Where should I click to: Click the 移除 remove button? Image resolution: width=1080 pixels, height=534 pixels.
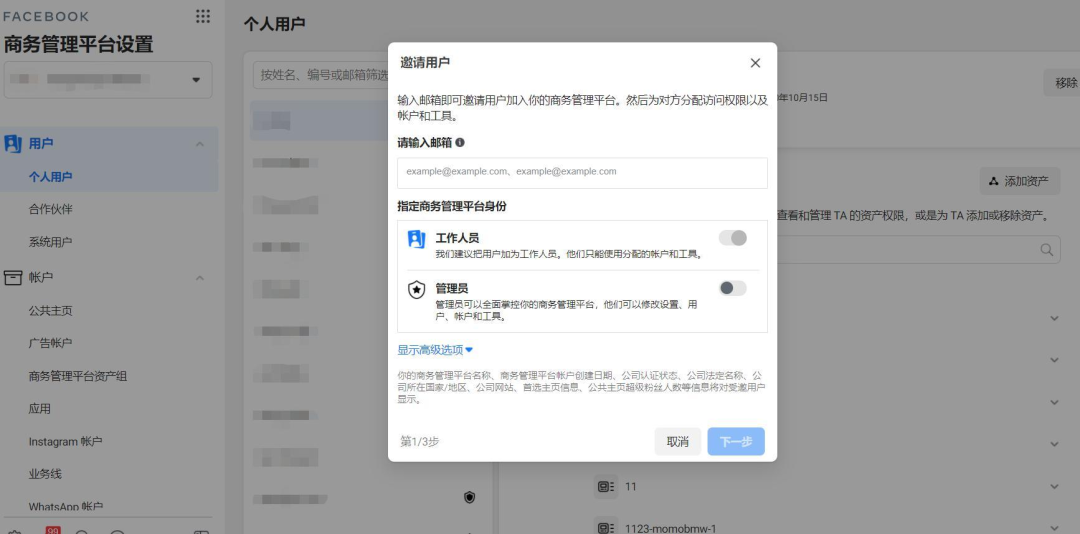click(x=1062, y=83)
